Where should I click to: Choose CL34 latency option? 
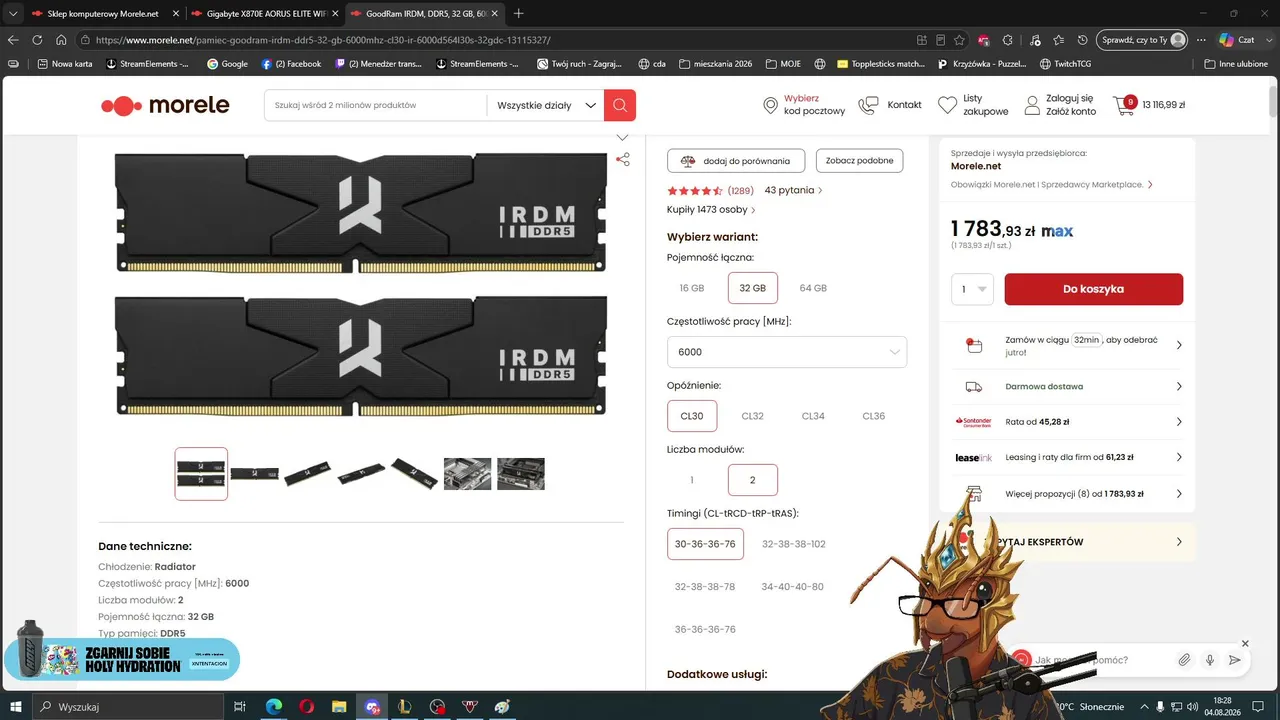click(813, 416)
